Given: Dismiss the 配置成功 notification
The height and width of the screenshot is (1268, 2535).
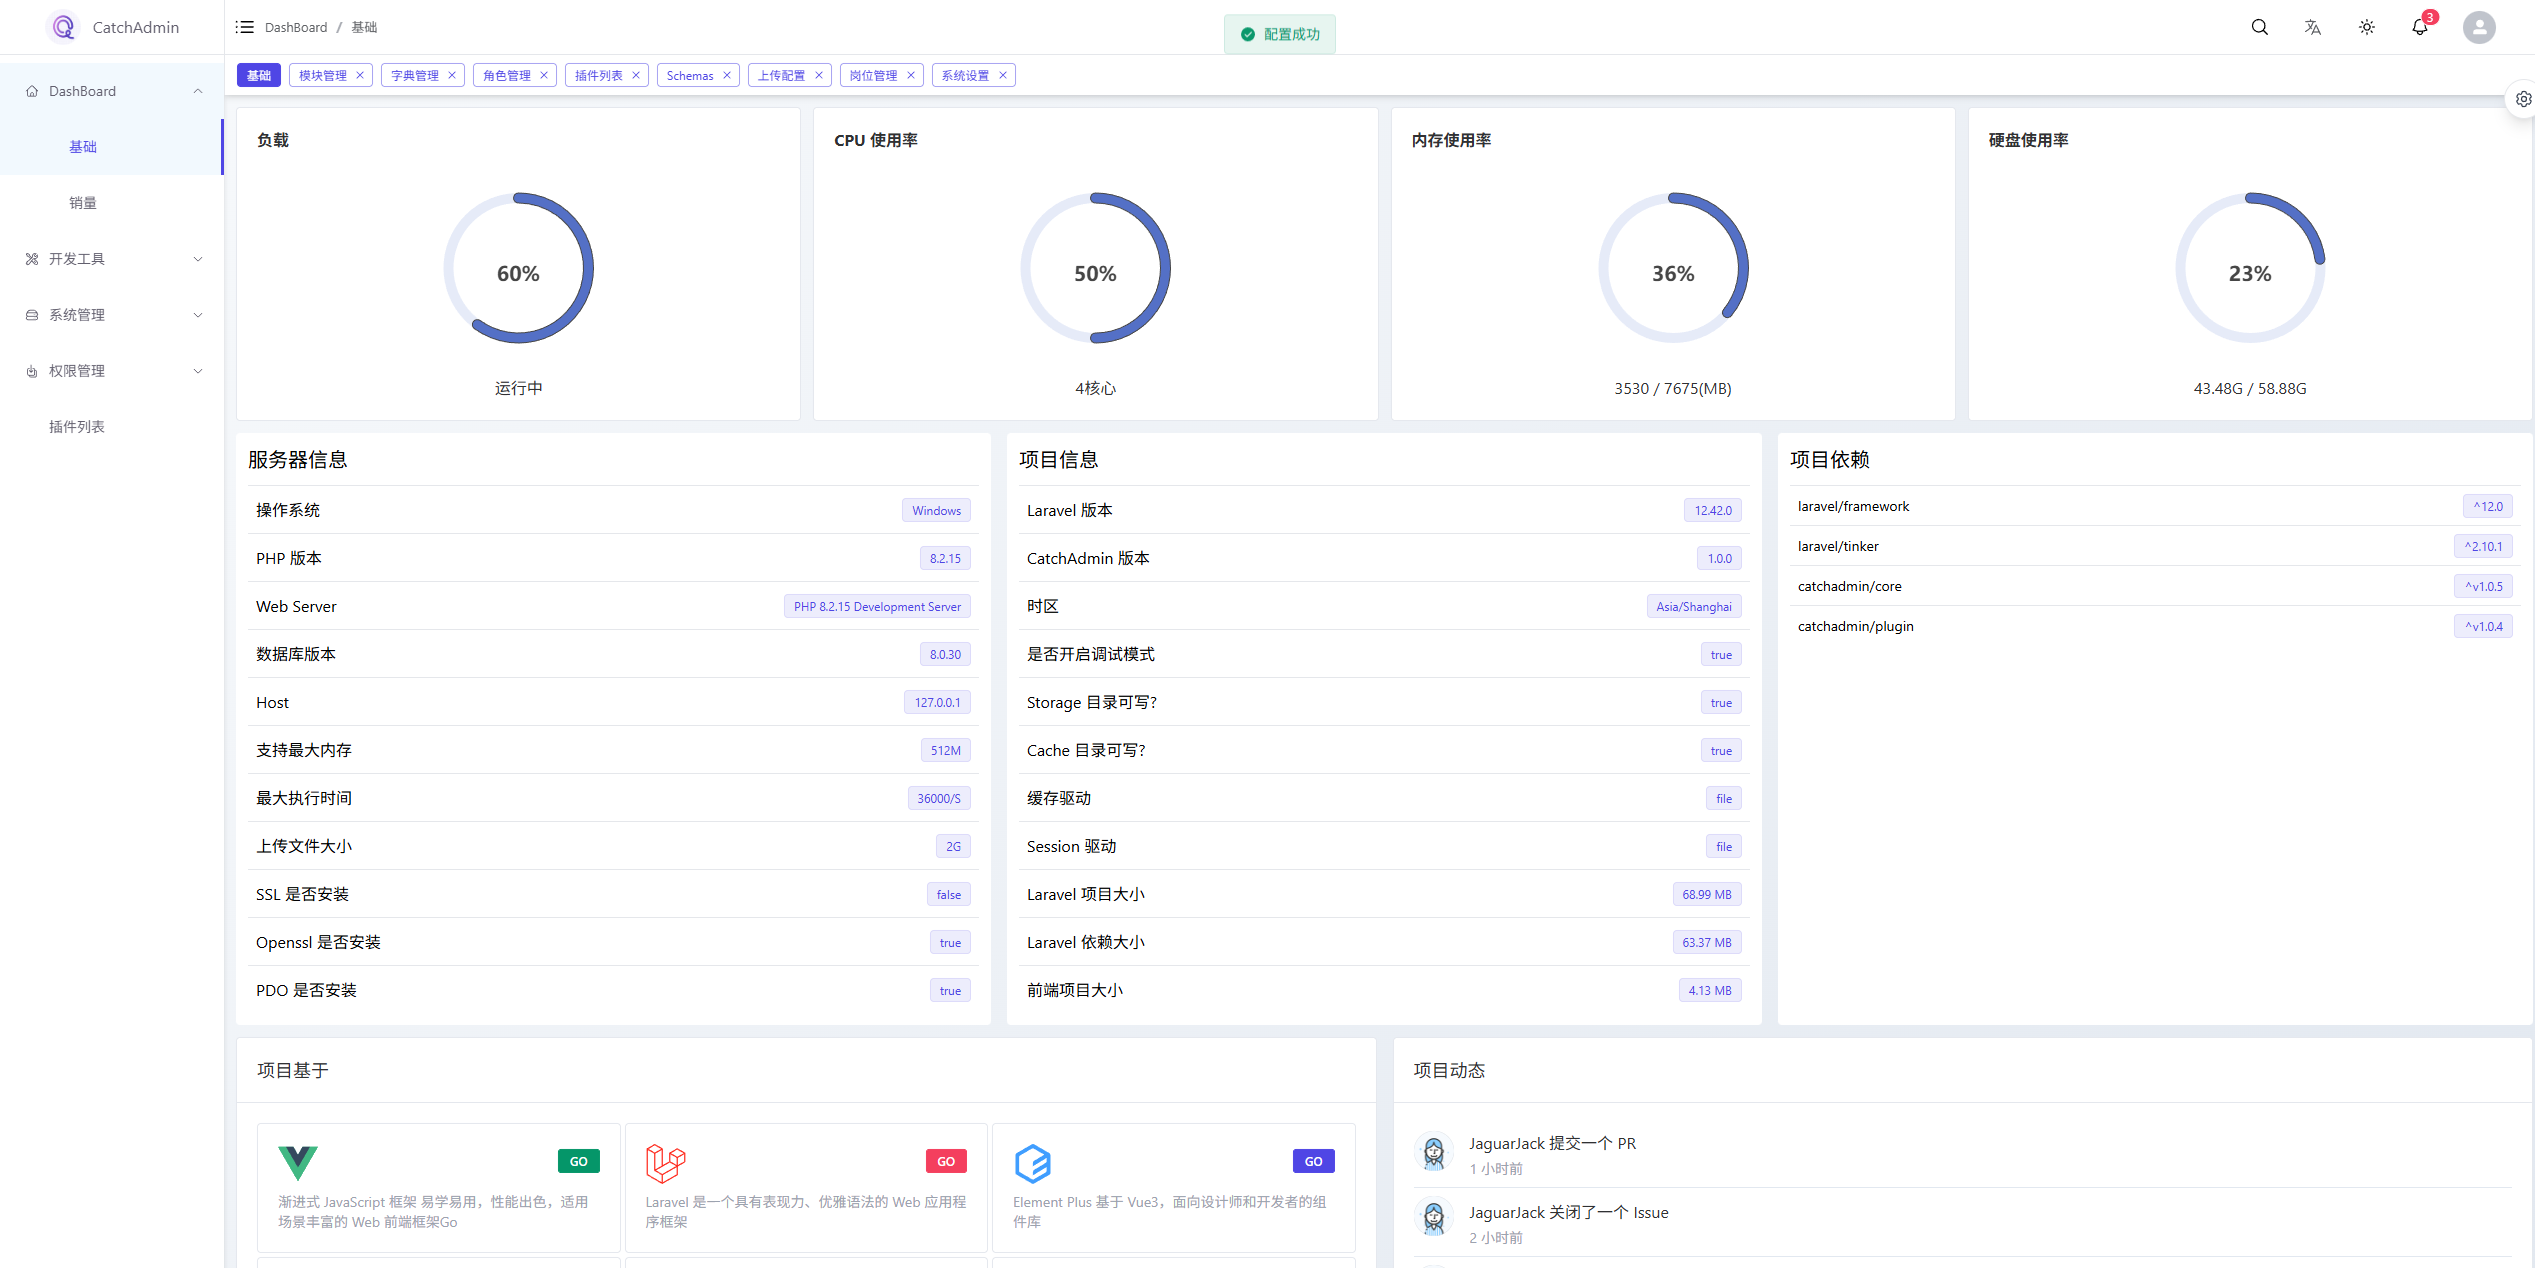Looking at the screenshot, I should coord(1279,33).
